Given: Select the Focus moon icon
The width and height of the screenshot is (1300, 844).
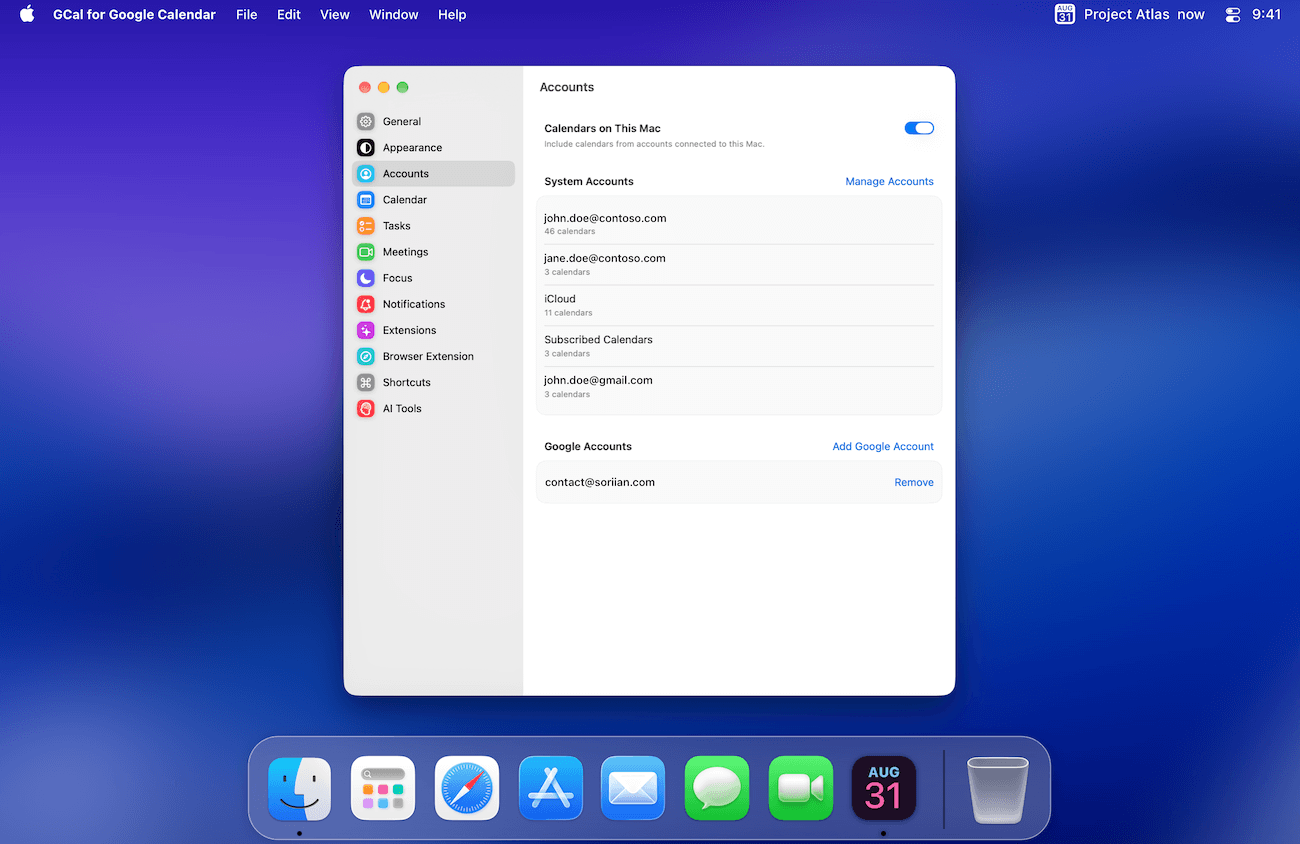Looking at the screenshot, I should coord(366,278).
